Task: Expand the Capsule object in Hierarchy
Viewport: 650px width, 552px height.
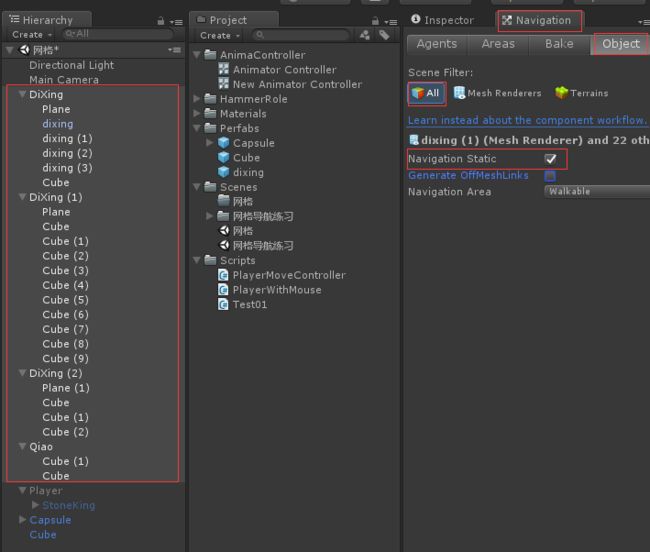Action: [x=22, y=519]
